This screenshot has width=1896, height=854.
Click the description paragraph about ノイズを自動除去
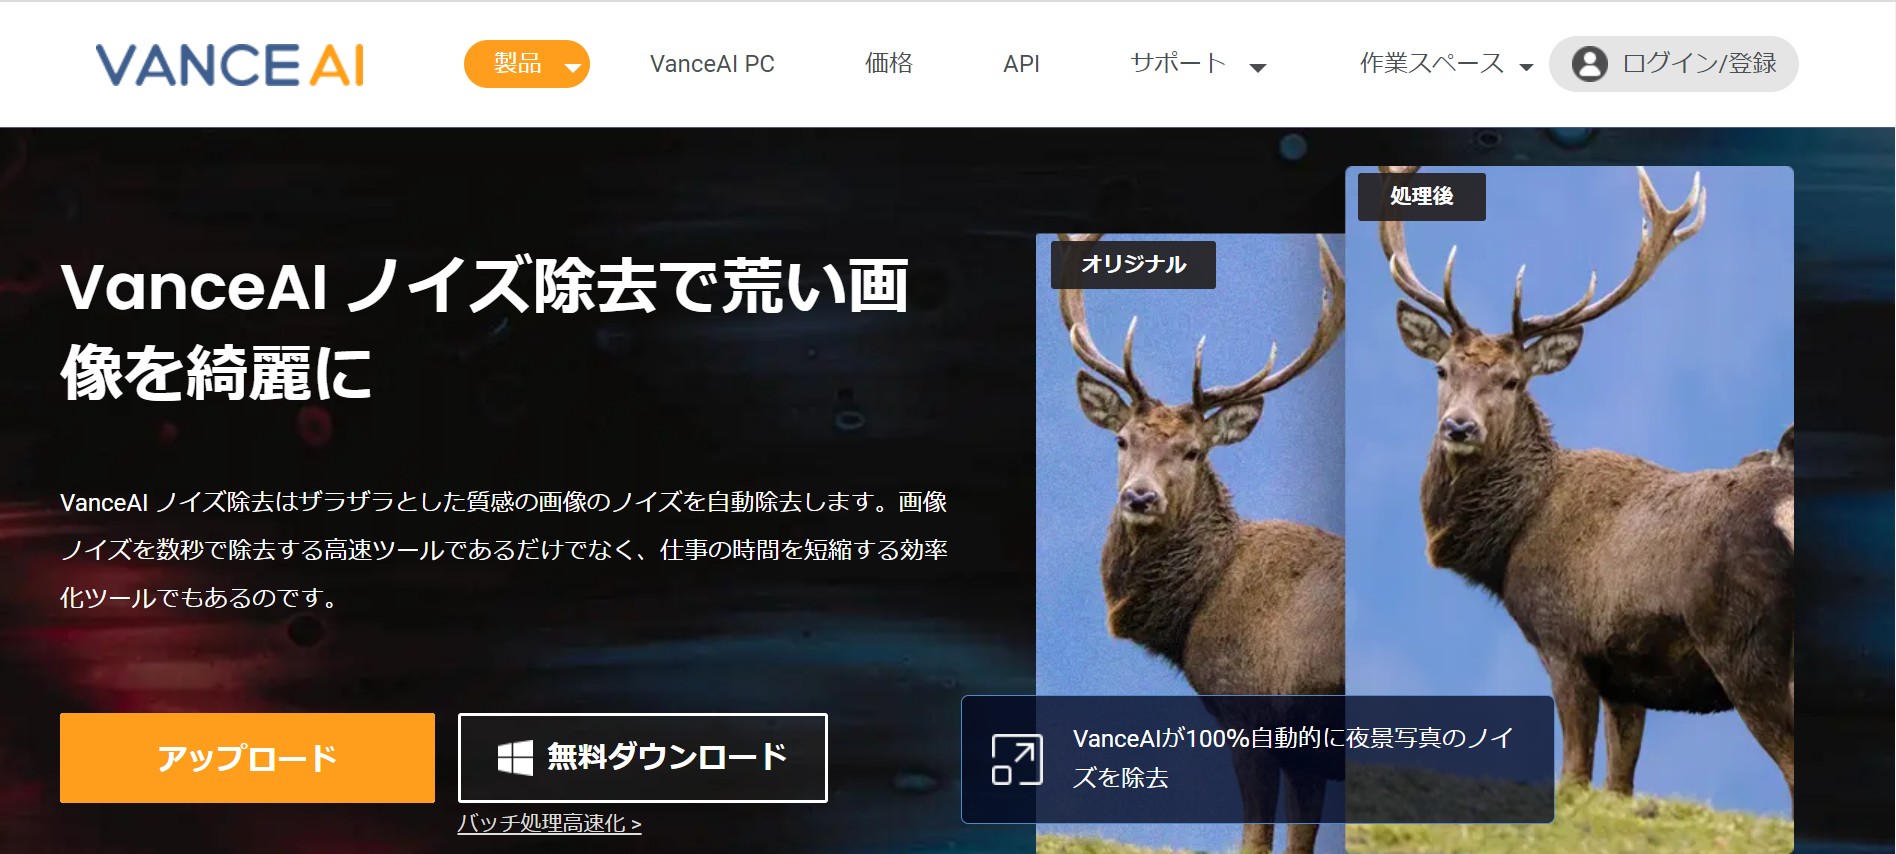point(504,549)
